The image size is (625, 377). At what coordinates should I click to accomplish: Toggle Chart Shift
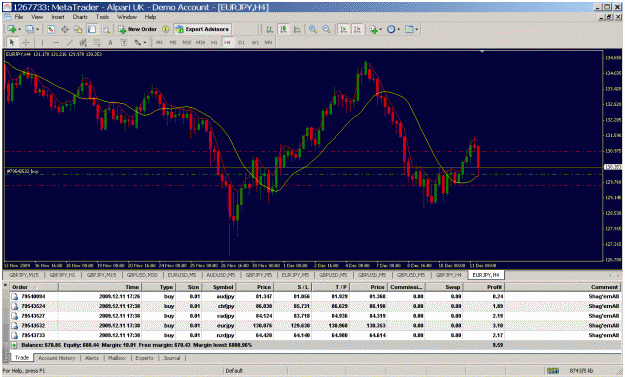[357, 29]
